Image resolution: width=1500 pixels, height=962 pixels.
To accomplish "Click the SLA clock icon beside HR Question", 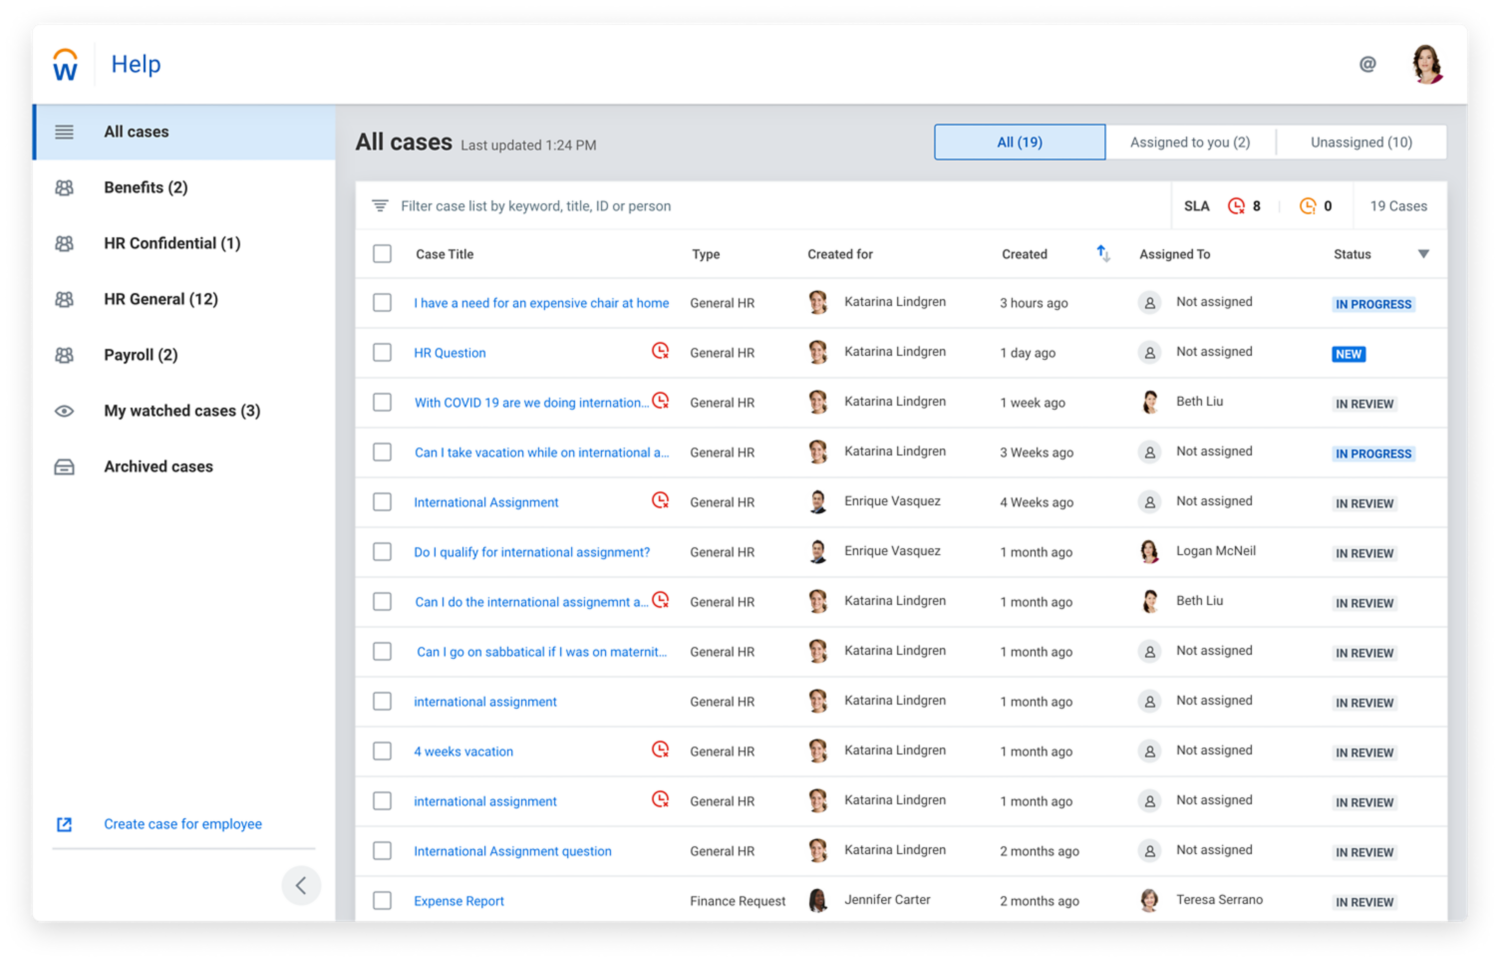I will point(660,352).
